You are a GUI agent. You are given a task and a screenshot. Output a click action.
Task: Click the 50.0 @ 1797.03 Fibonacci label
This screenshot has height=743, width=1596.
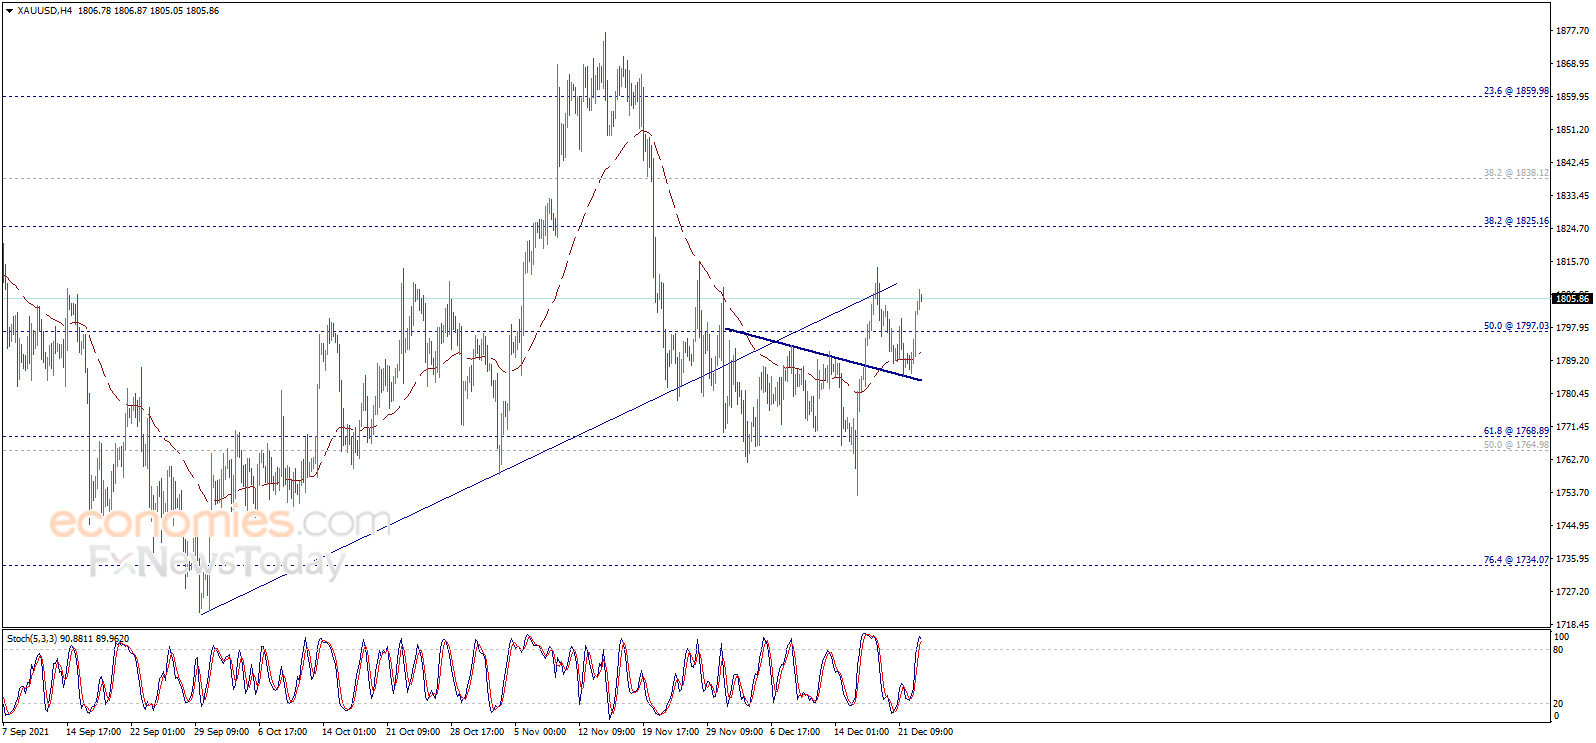(x=1515, y=326)
